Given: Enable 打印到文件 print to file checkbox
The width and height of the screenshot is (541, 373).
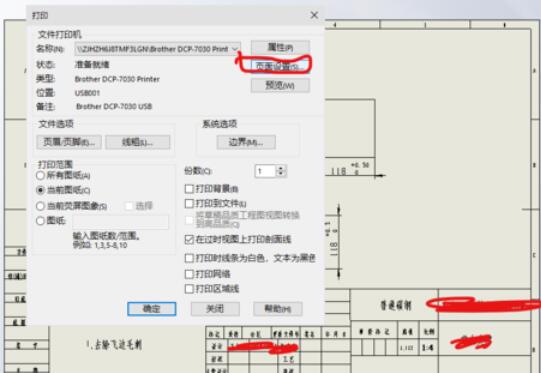Looking at the screenshot, I should coord(189,204).
